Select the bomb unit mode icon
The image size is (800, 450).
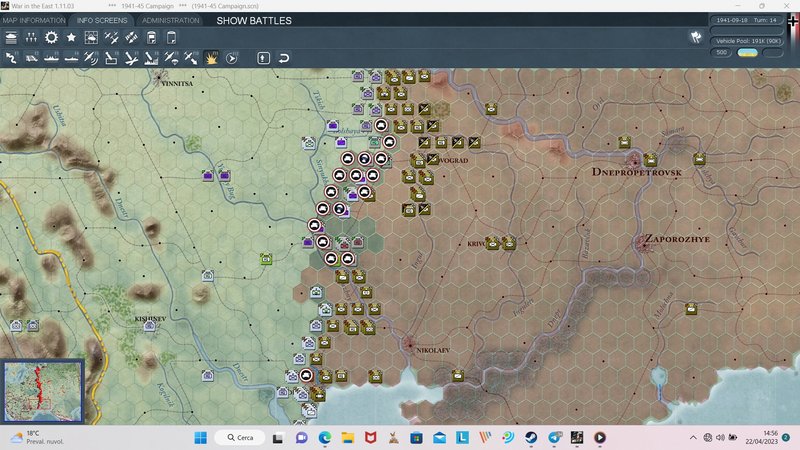(x=111, y=58)
